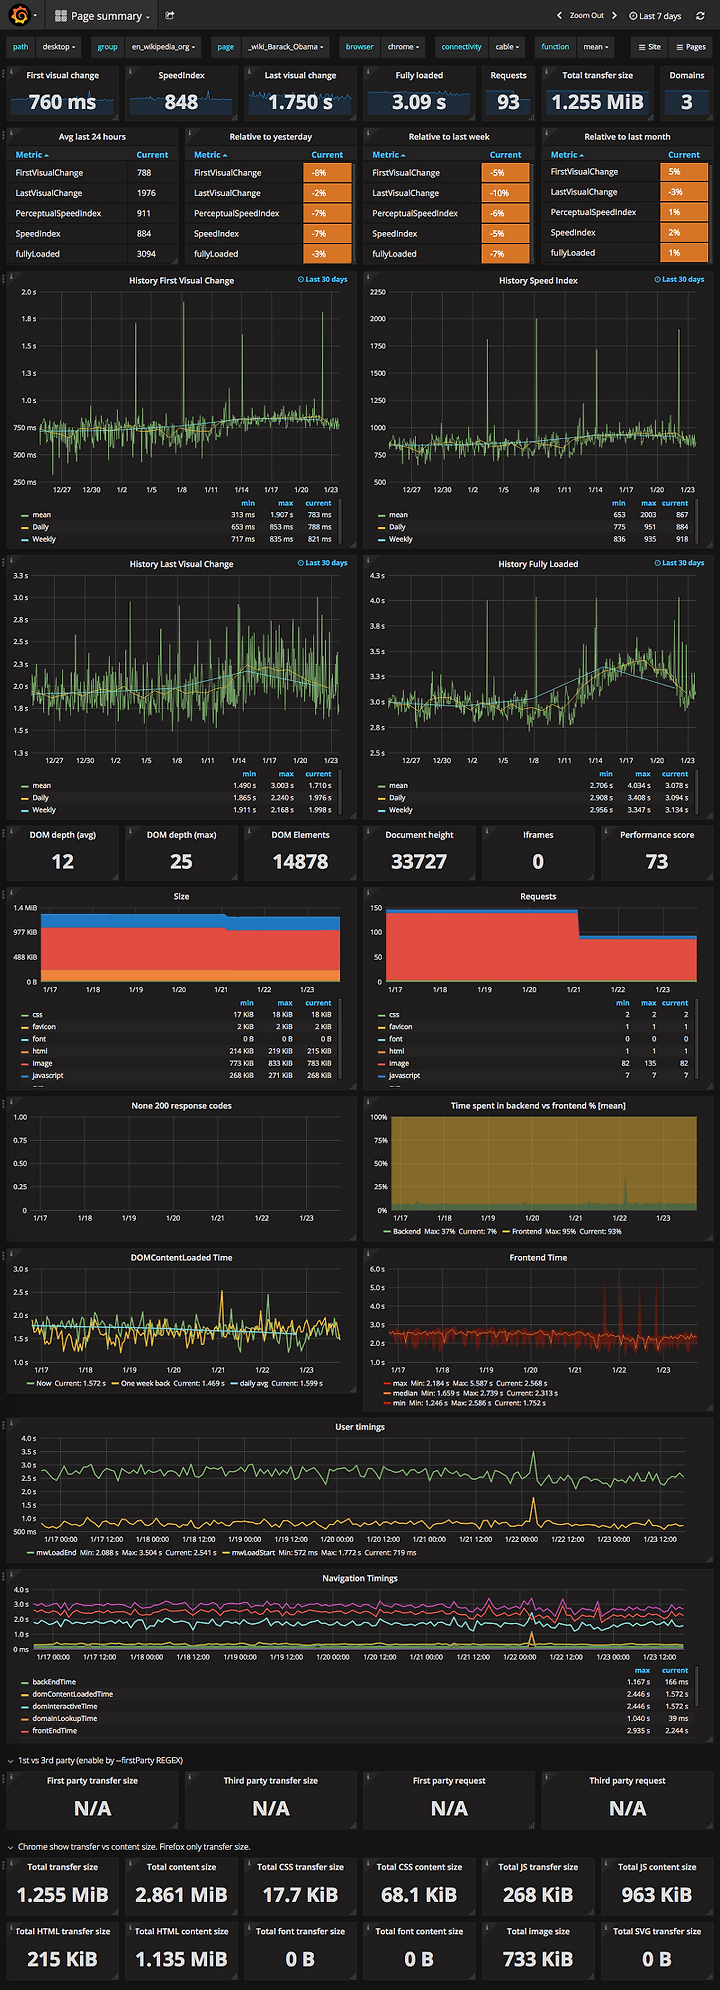
Task: Sort Avg last 24 hours table by Current
Action: pos(152,155)
